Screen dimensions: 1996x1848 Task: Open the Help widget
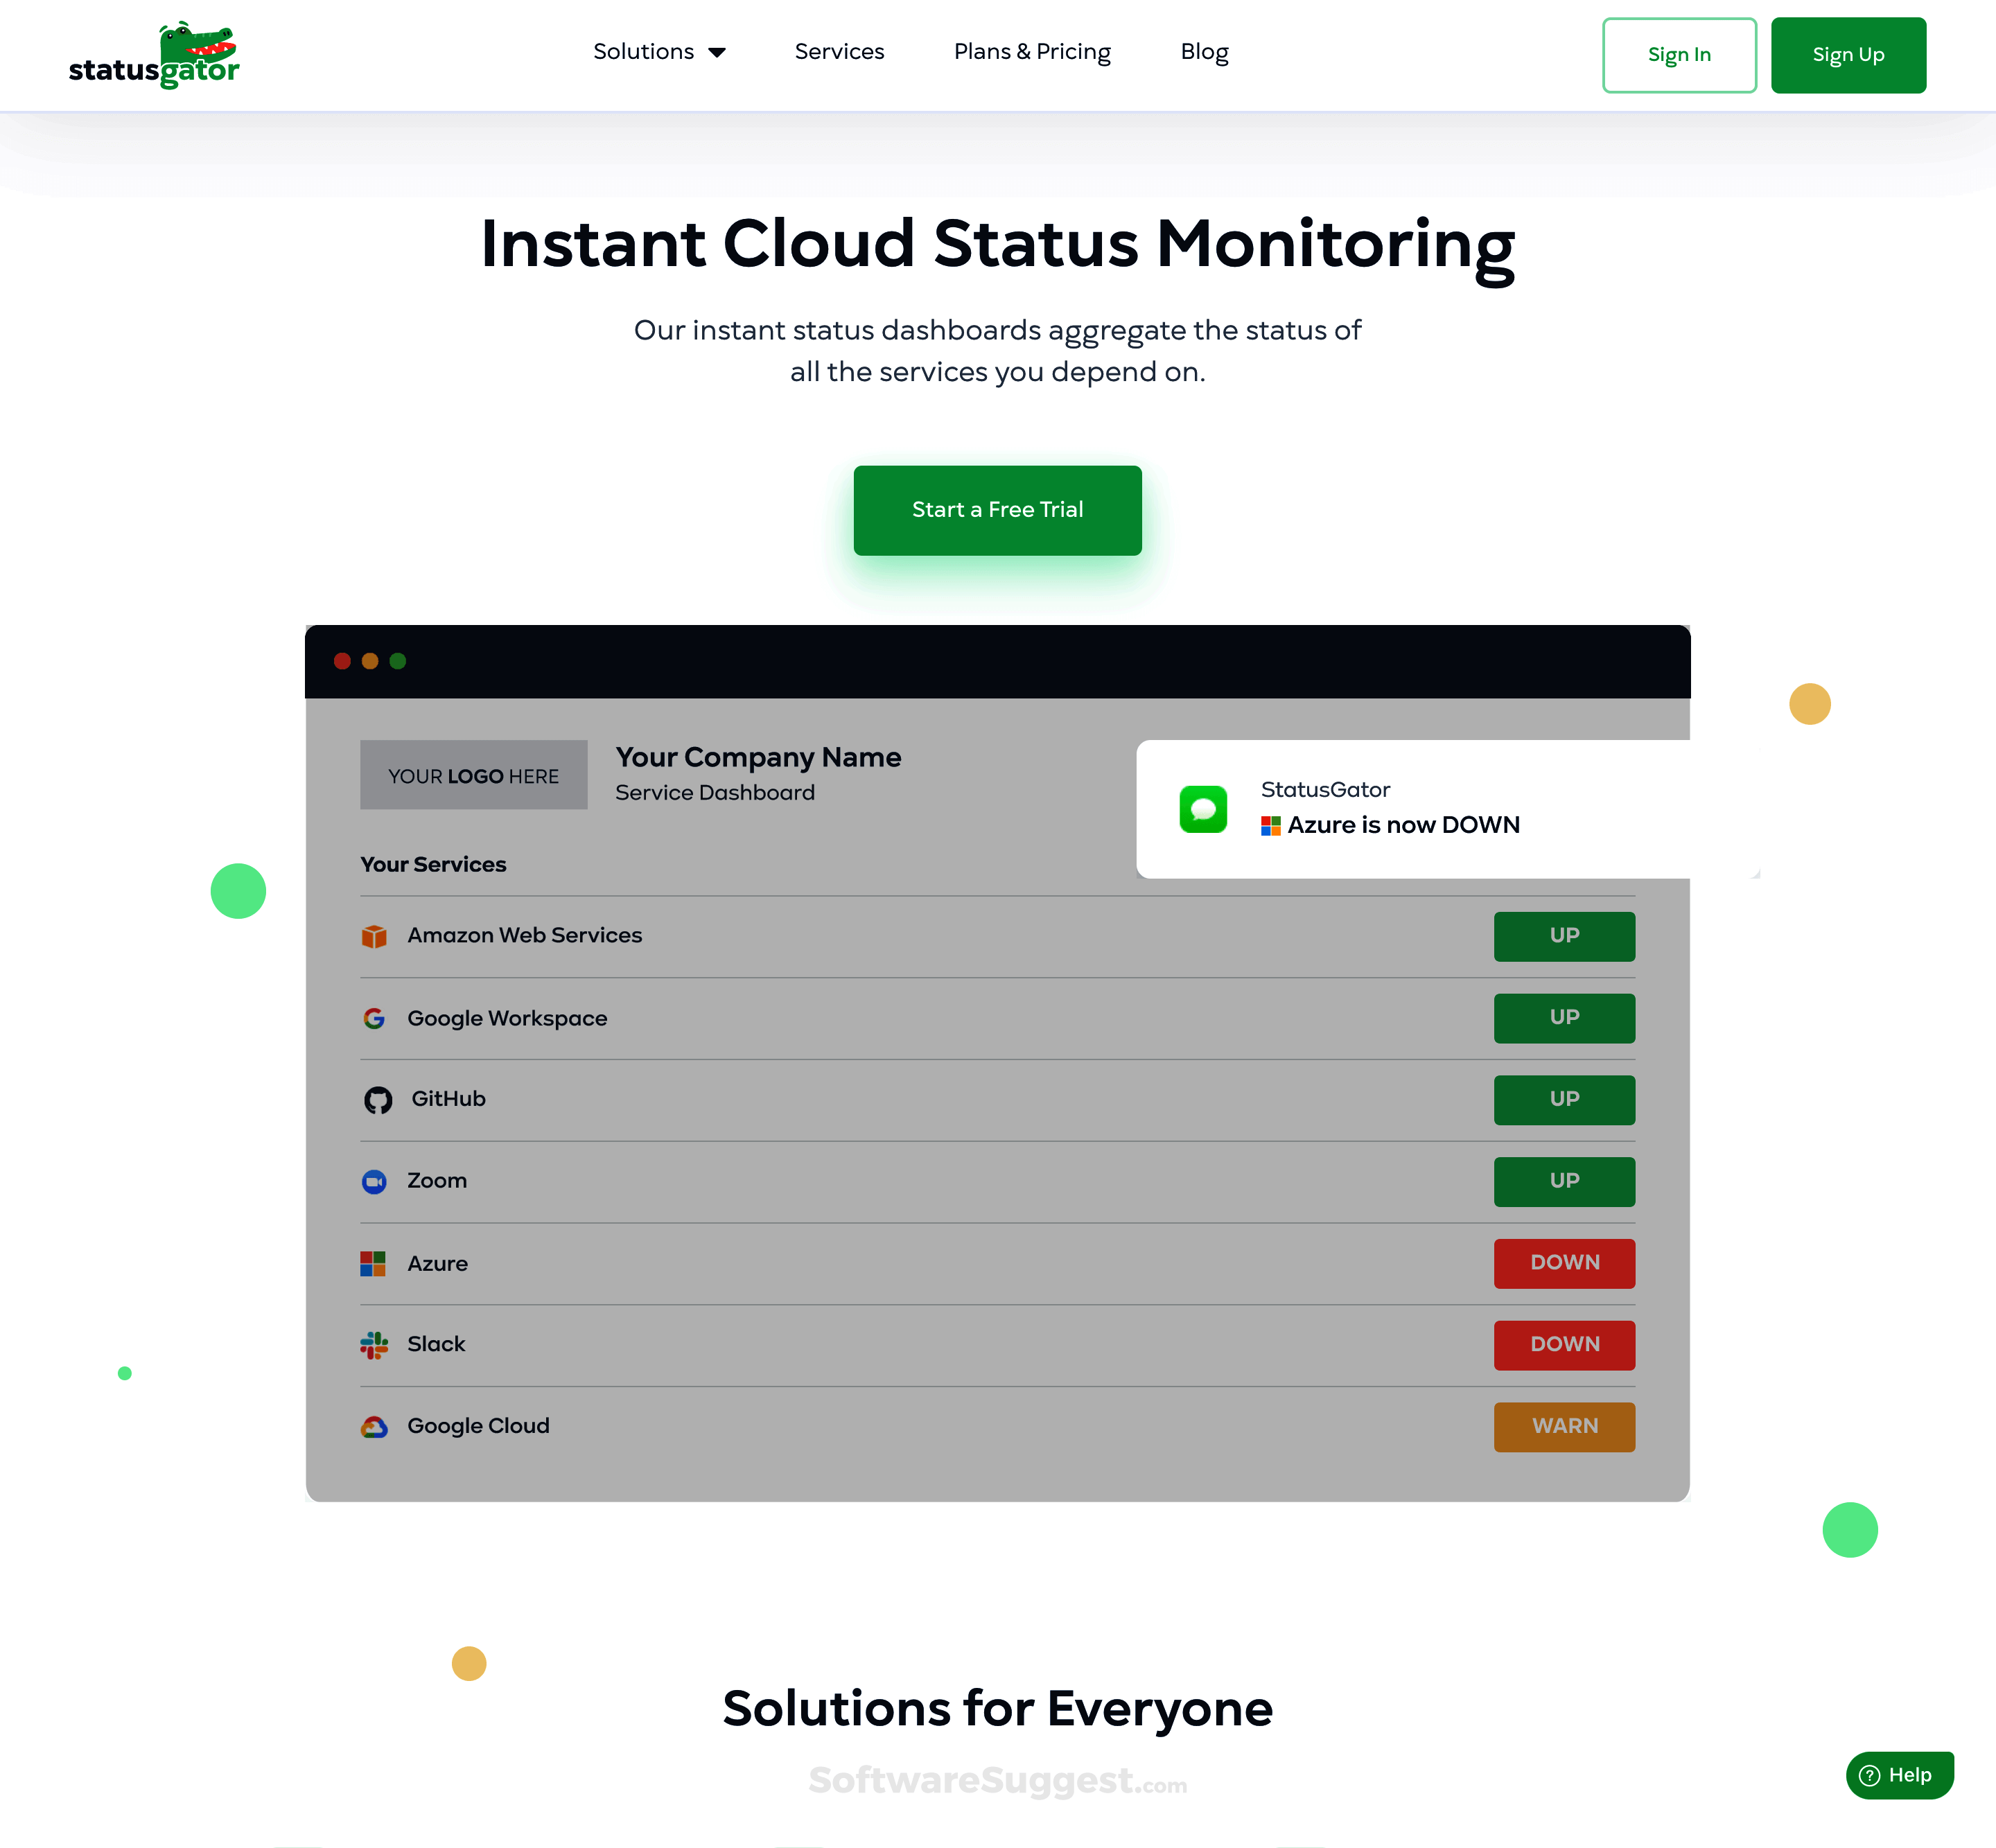pyautogui.click(x=1899, y=1775)
